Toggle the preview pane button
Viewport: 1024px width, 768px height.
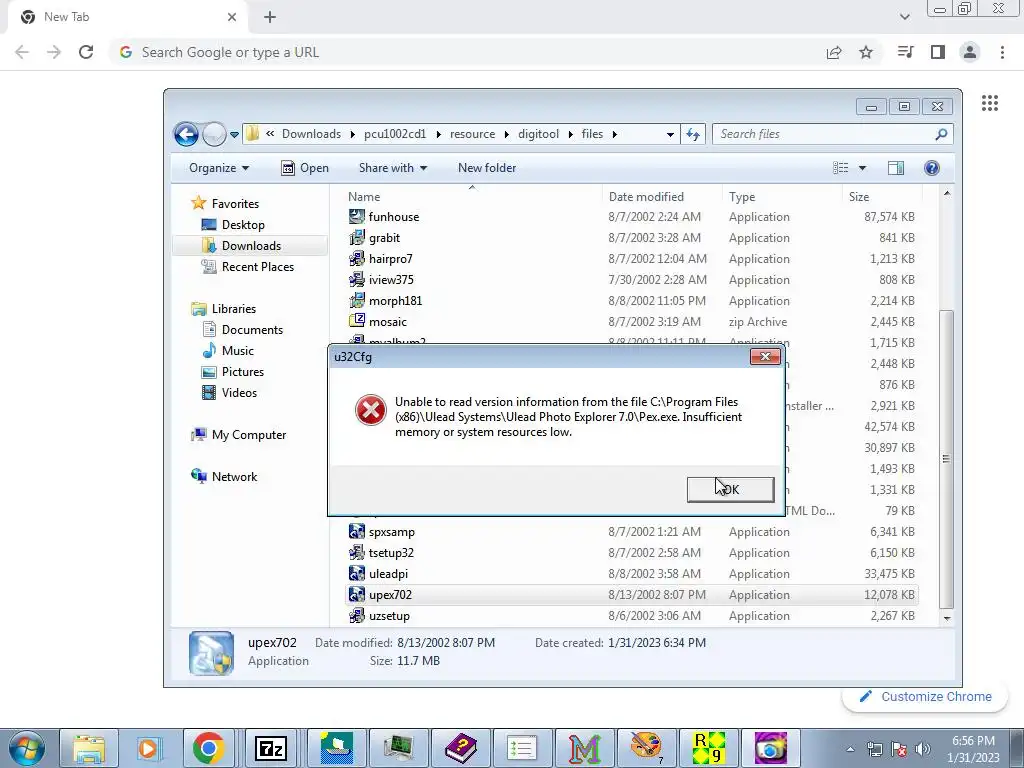[896, 168]
